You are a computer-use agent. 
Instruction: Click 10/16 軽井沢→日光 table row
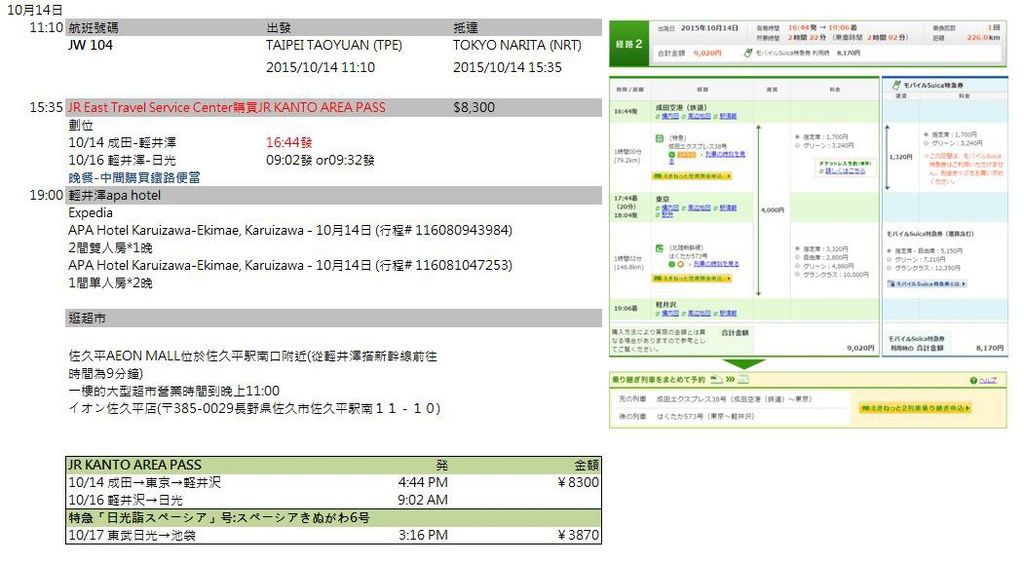(333, 500)
